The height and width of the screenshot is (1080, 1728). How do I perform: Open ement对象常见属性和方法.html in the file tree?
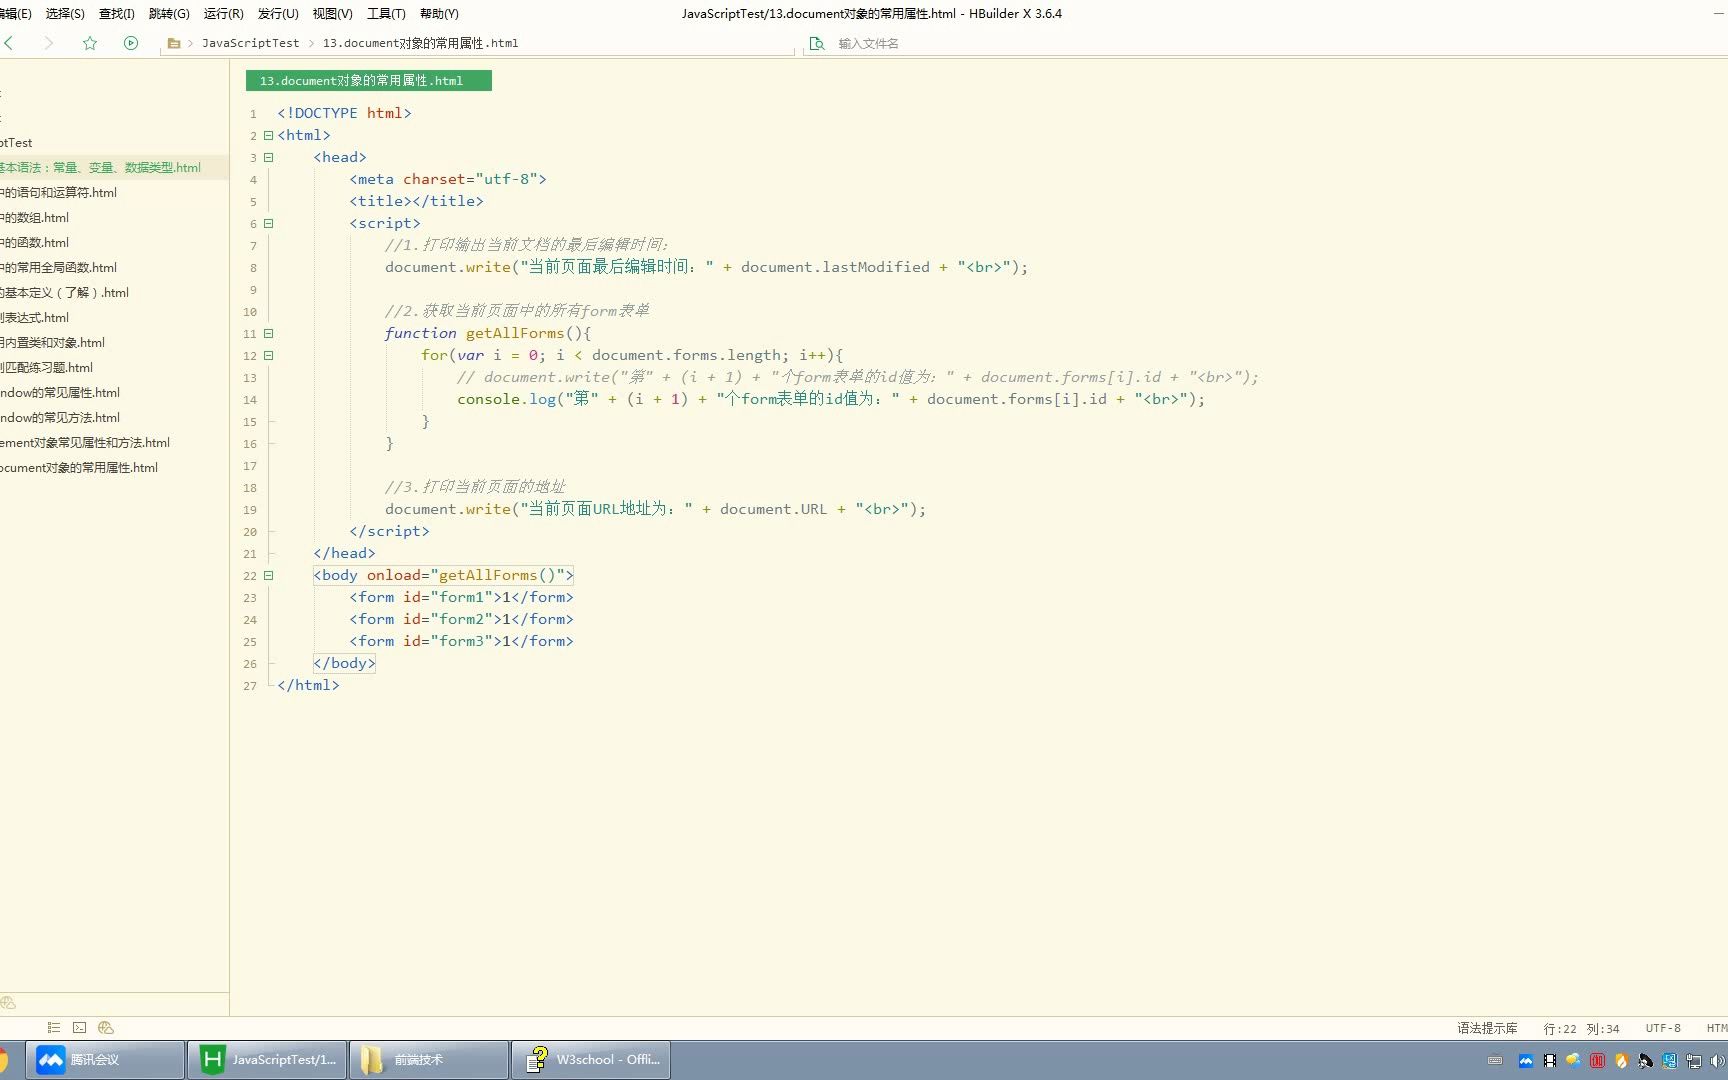(85, 443)
